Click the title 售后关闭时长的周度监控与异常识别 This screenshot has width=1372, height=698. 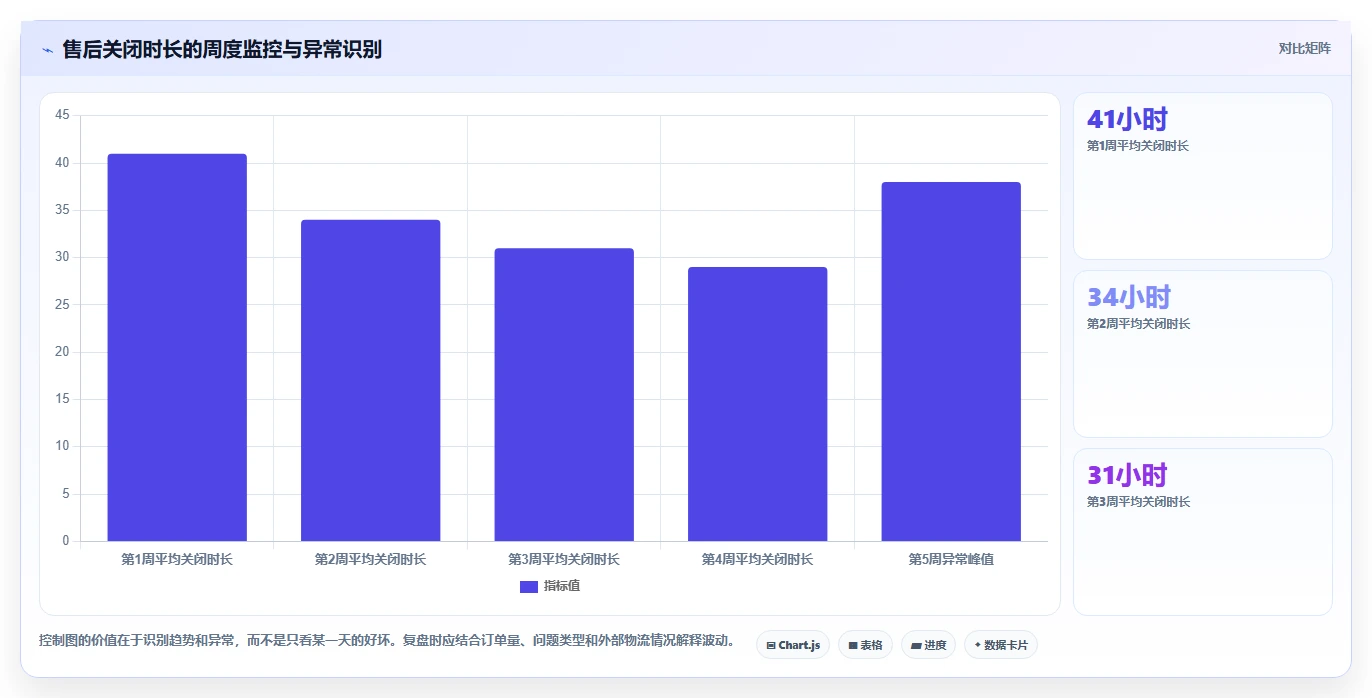click(x=222, y=49)
